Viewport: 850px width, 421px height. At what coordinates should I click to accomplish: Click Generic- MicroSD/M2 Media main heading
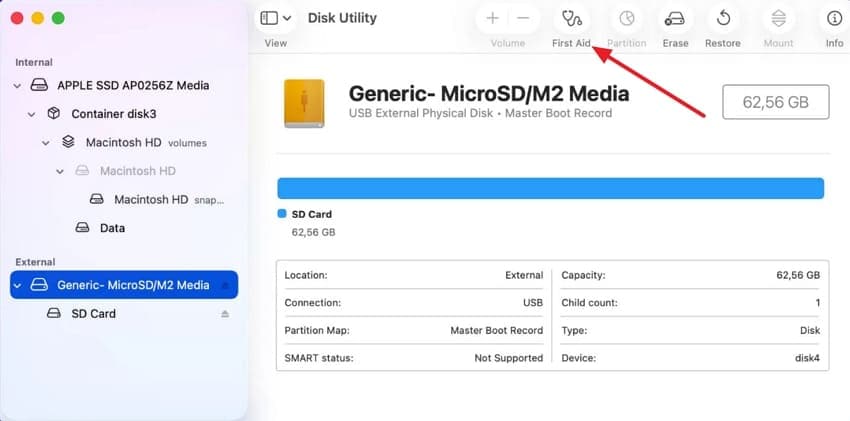pyautogui.click(x=489, y=94)
